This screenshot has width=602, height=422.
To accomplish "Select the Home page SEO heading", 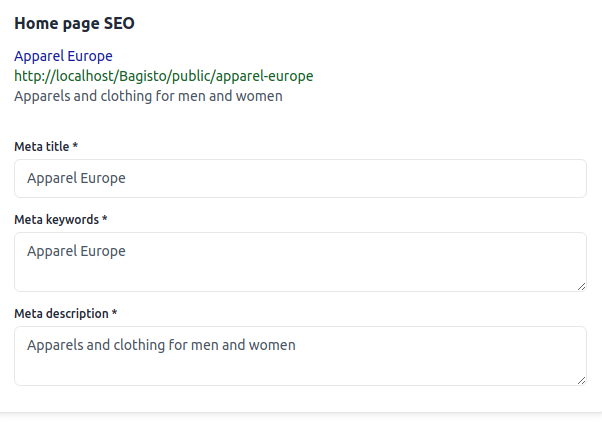I will tap(74, 23).
